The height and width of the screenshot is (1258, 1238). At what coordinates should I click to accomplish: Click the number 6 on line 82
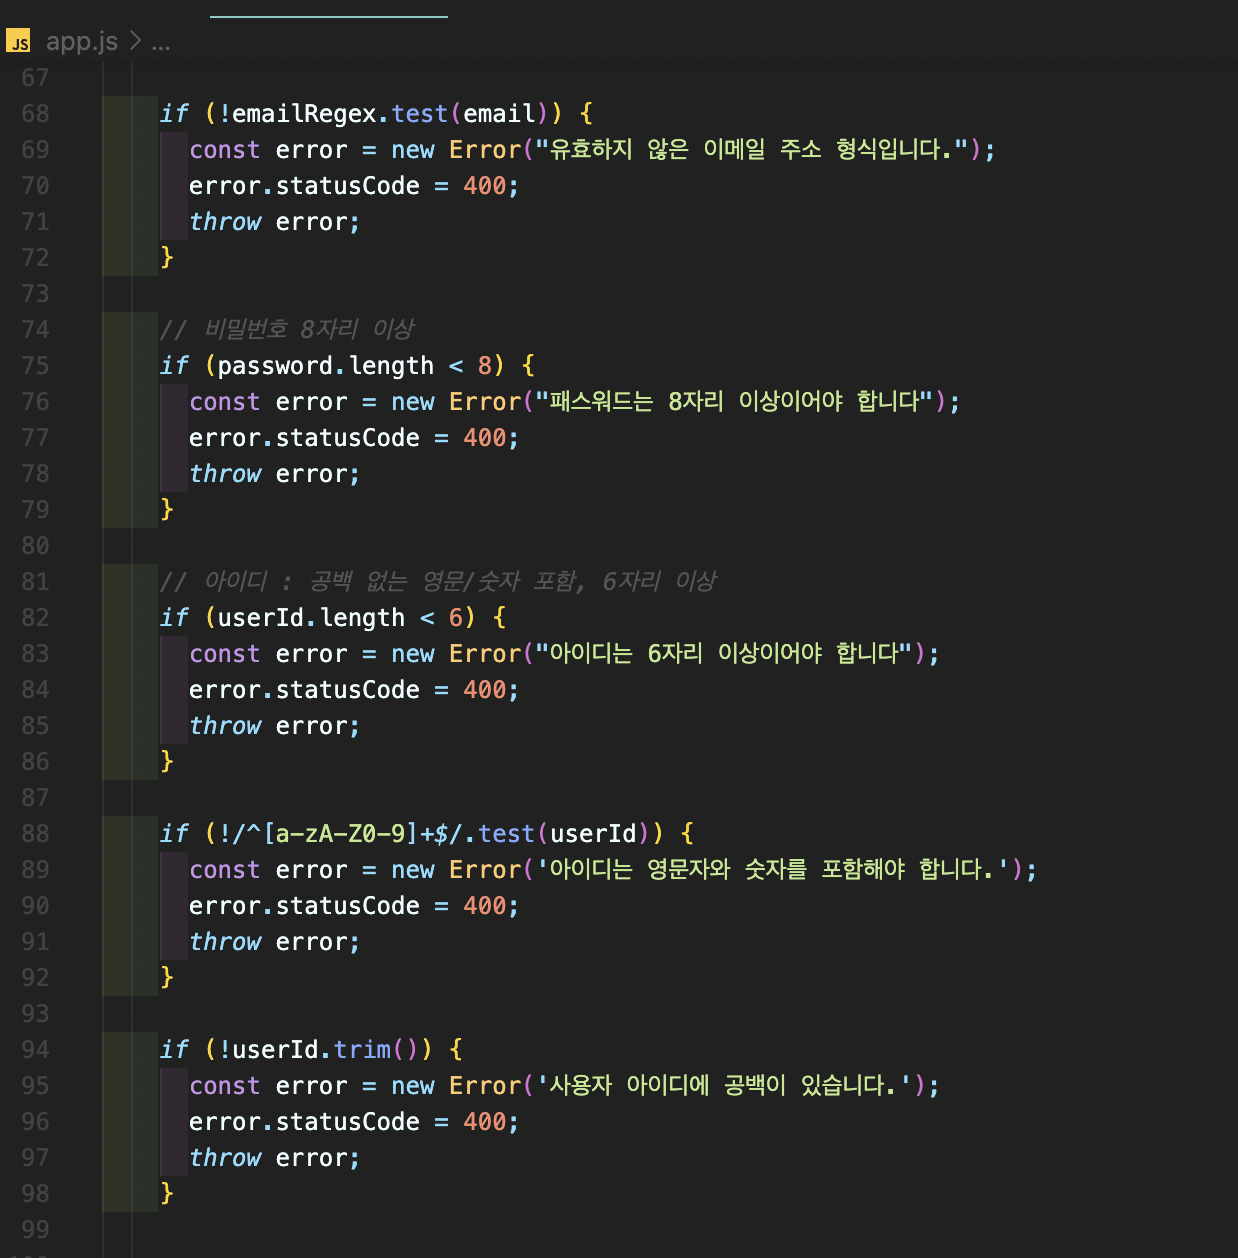click(x=456, y=618)
